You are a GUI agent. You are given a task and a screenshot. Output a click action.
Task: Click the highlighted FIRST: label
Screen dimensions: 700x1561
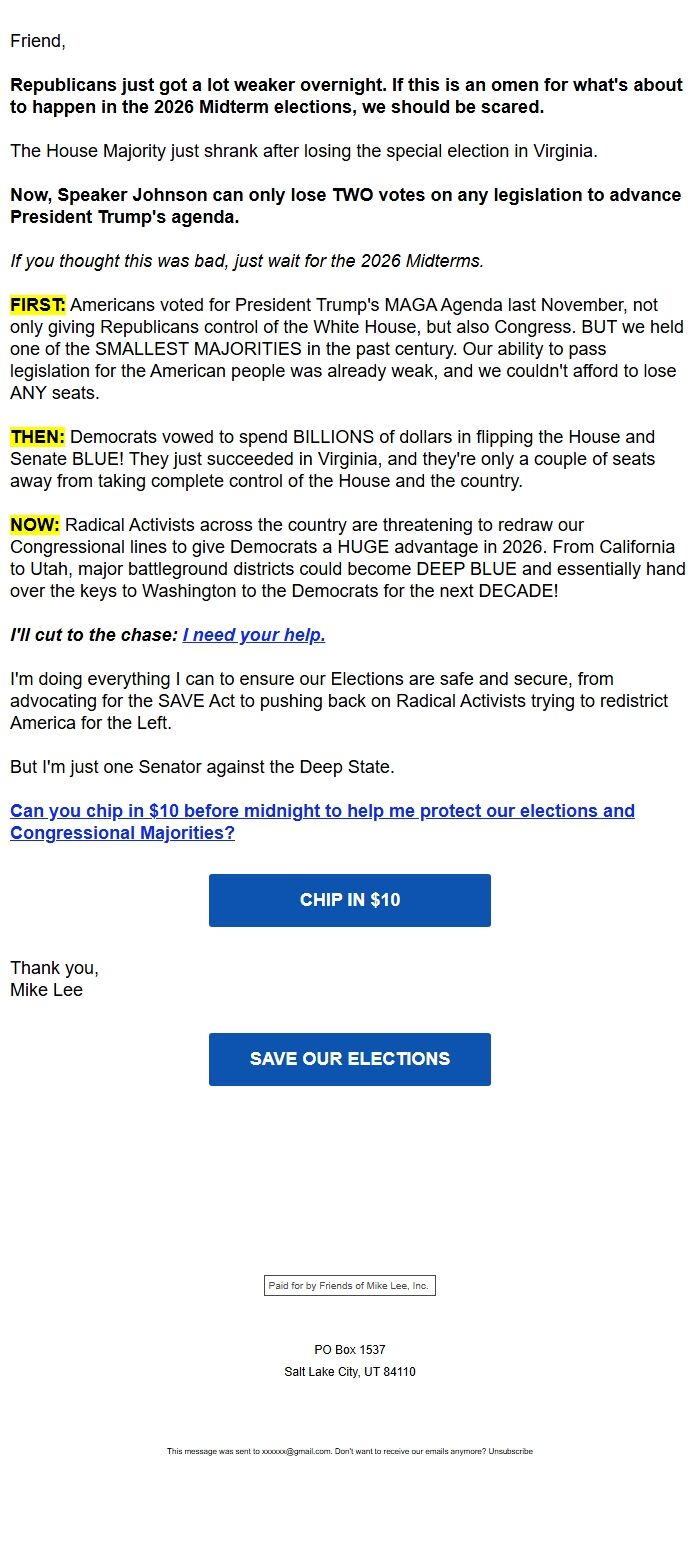pyautogui.click(x=37, y=305)
